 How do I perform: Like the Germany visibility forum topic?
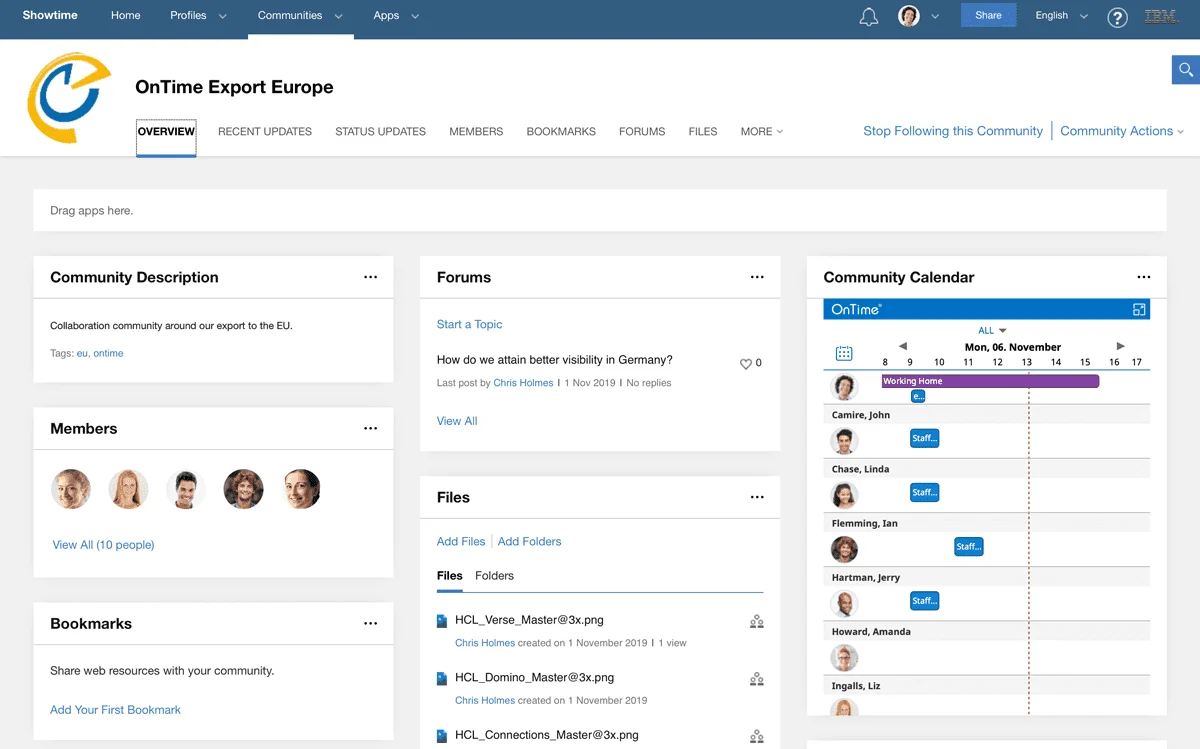(x=745, y=364)
